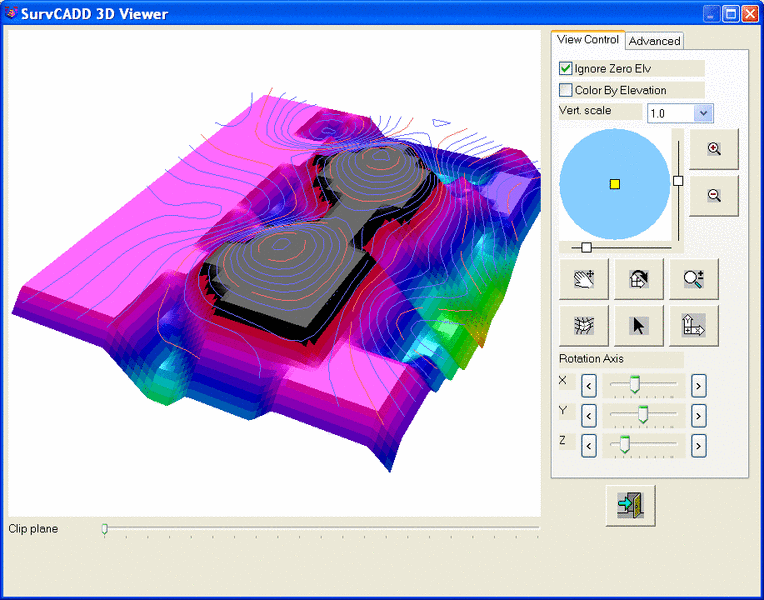Click the X axis right arrow
Screen dimensions: 764x600
tap(699, 387)
